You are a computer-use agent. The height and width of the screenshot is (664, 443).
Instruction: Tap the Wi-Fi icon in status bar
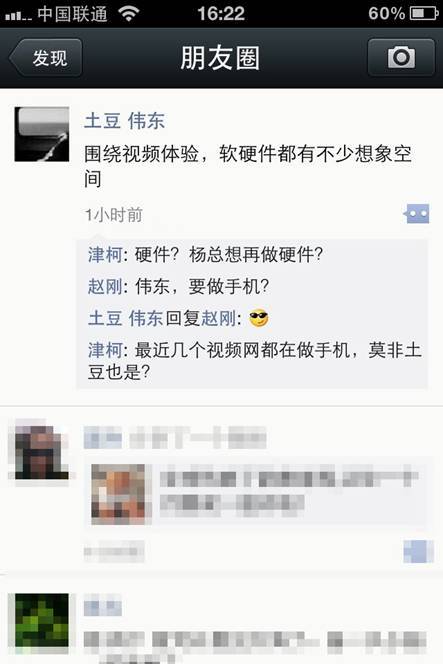point(129,14)
